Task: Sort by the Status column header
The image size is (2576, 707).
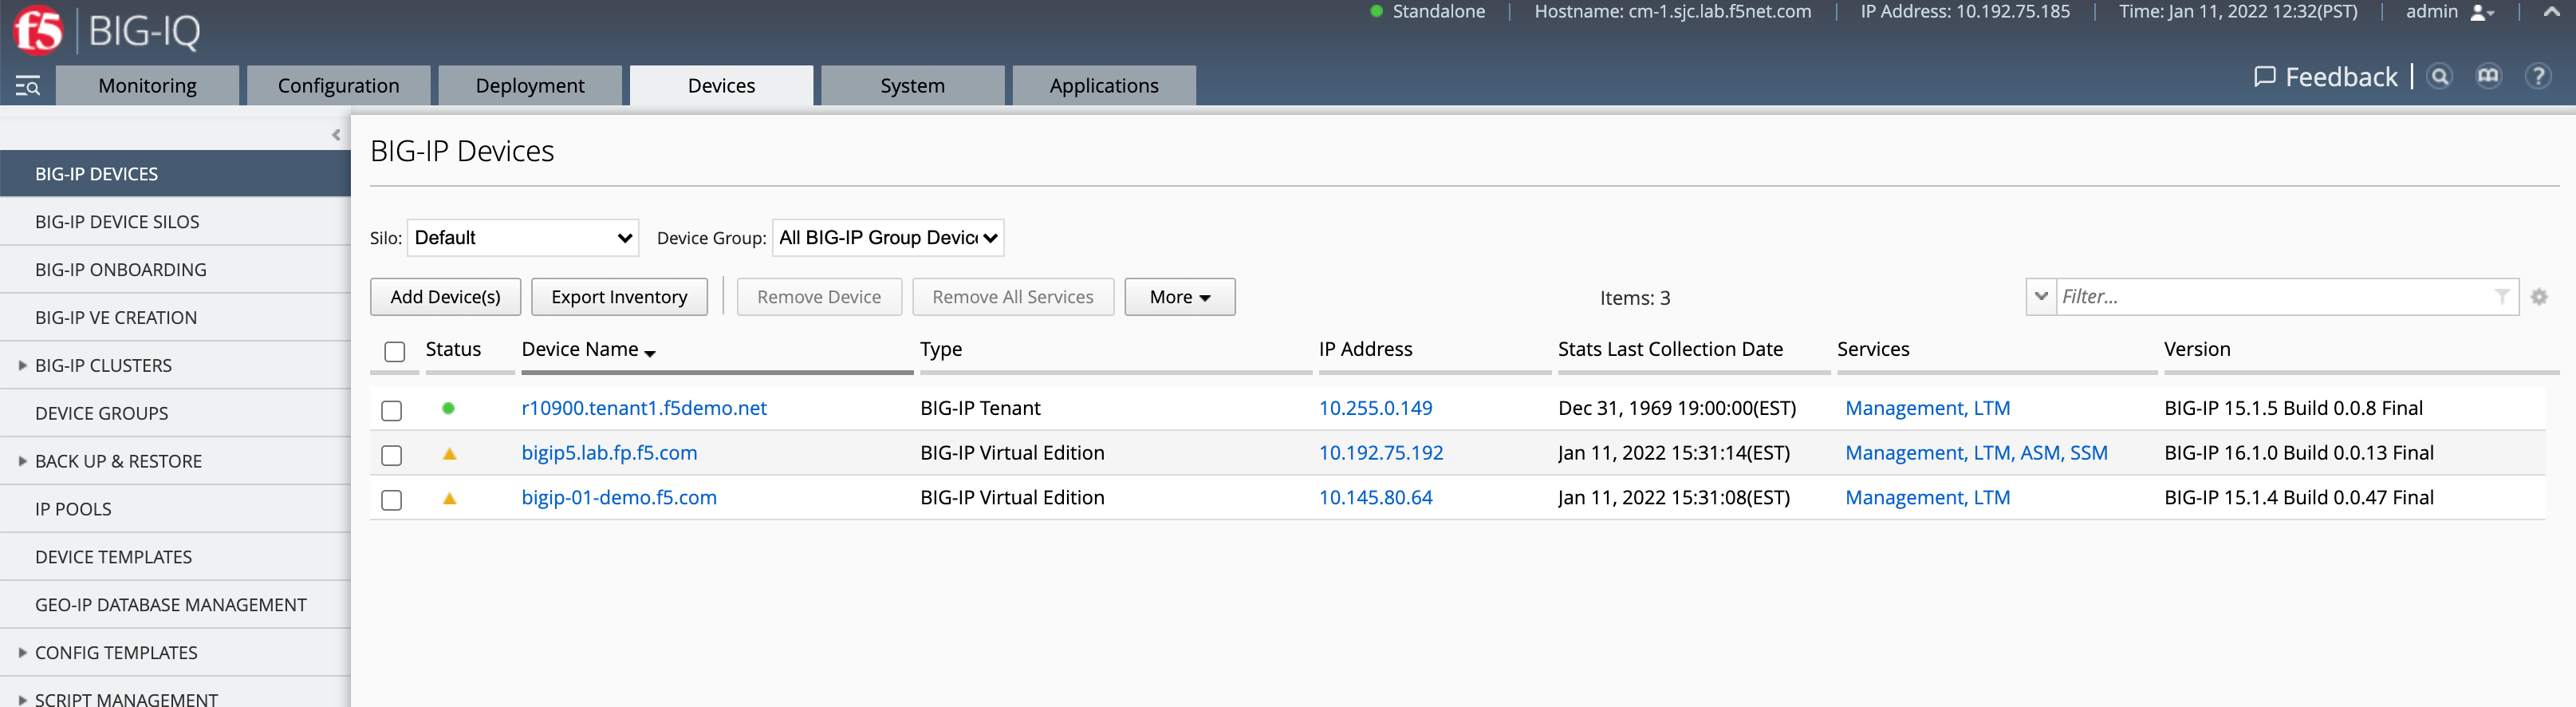Action: coord(453,350)
